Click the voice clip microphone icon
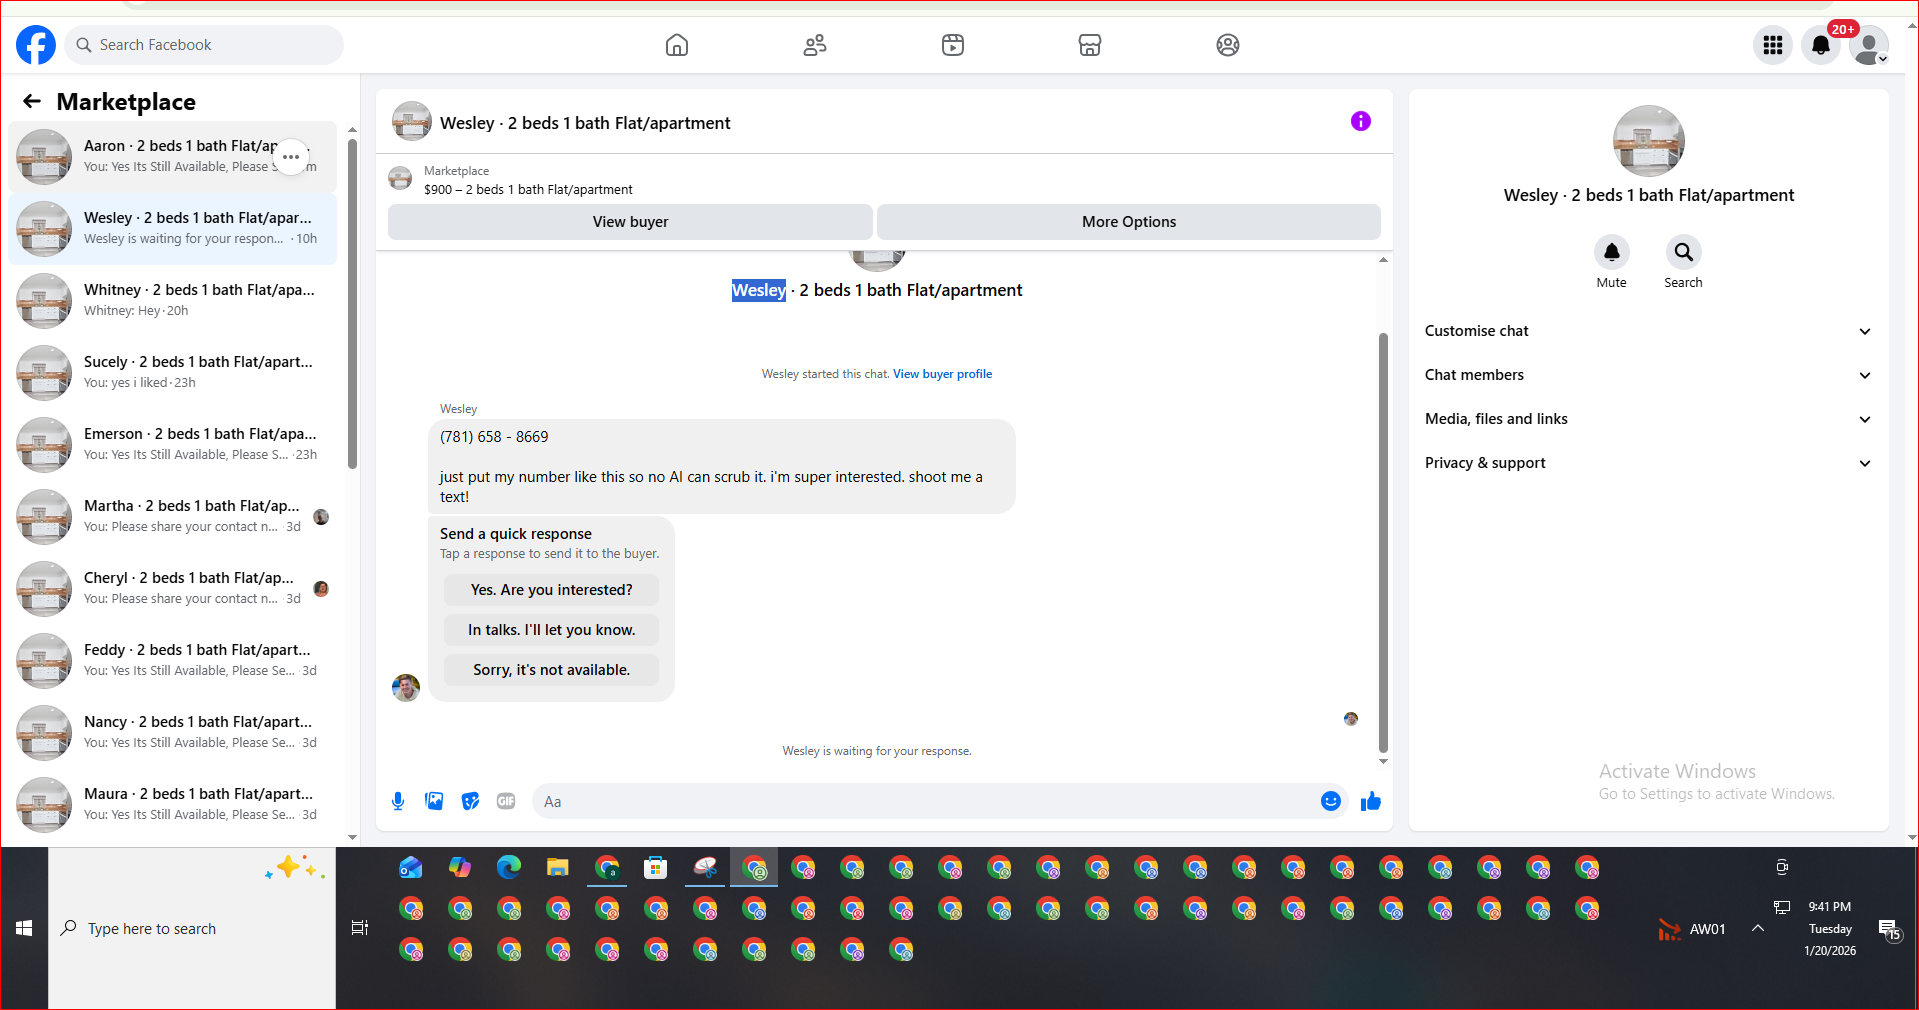1919x1010 pixels. 398,801
